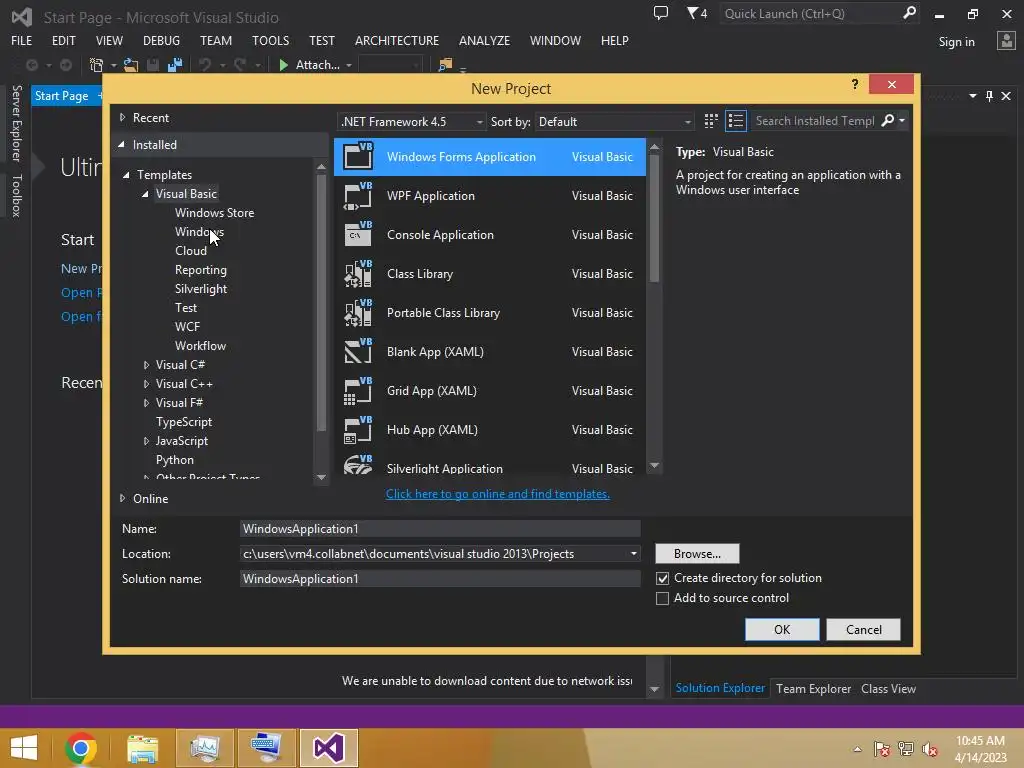The image size is (1024, 768).
Task: Enable Add to source control
Action: tap(662, 598)
